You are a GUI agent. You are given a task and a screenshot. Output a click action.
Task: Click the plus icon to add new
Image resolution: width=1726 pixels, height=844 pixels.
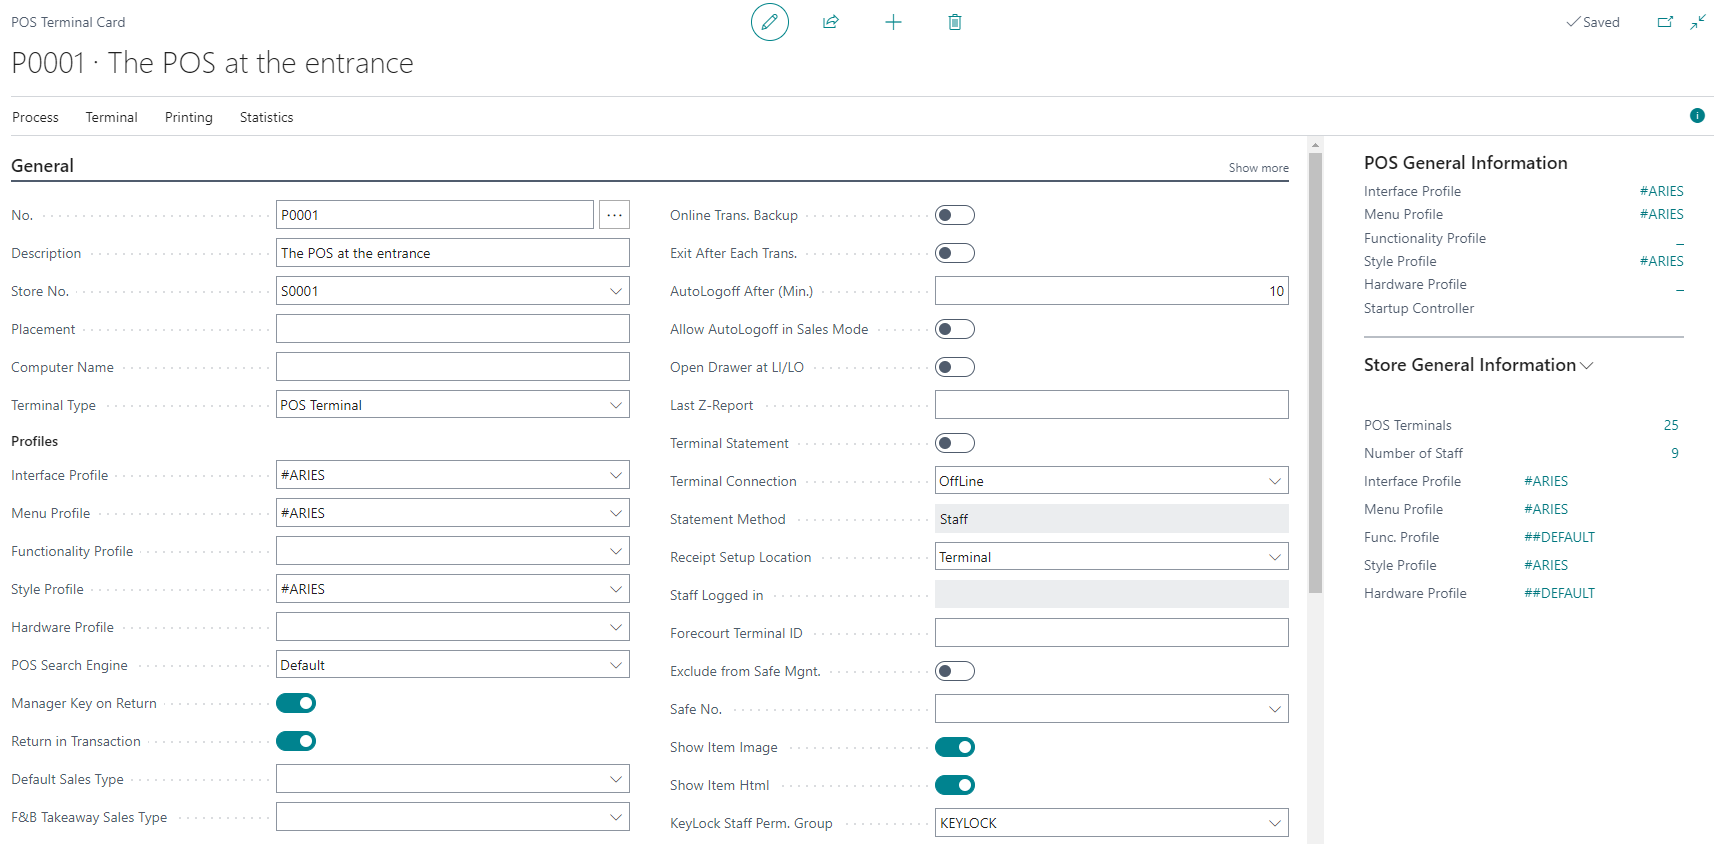(893, 22)
